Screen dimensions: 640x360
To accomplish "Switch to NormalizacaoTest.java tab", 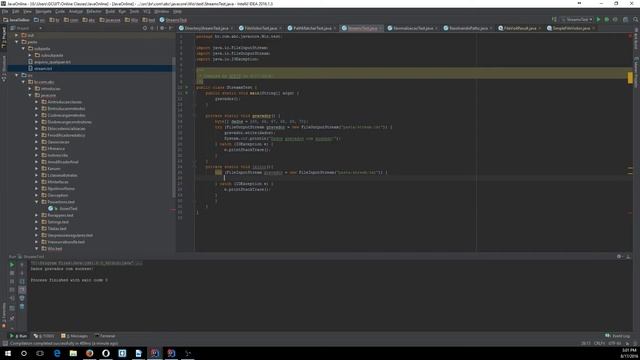I will pyautogui.click(x=413, y=28).
